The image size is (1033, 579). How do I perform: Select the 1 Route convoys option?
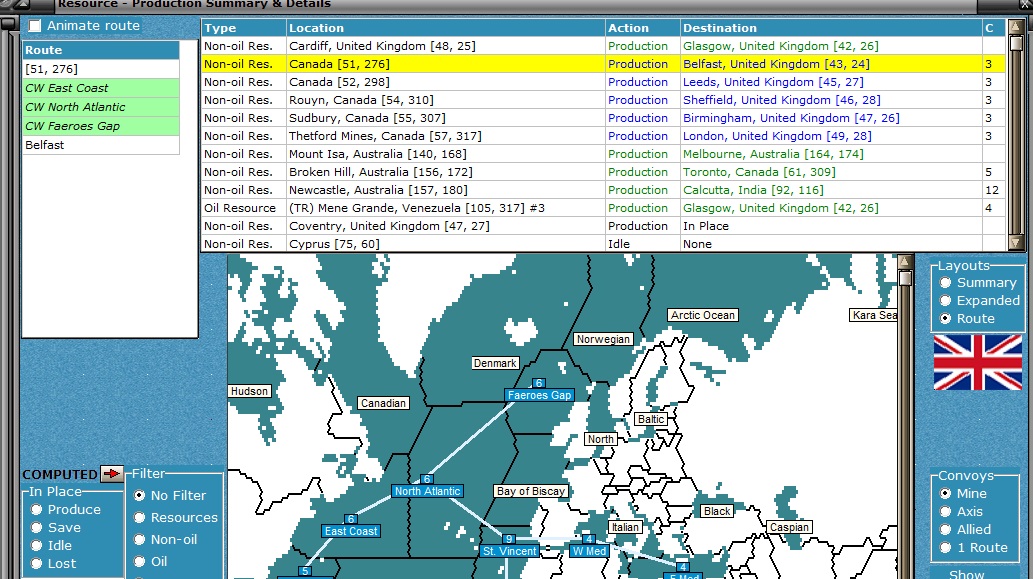click(945, 547)
